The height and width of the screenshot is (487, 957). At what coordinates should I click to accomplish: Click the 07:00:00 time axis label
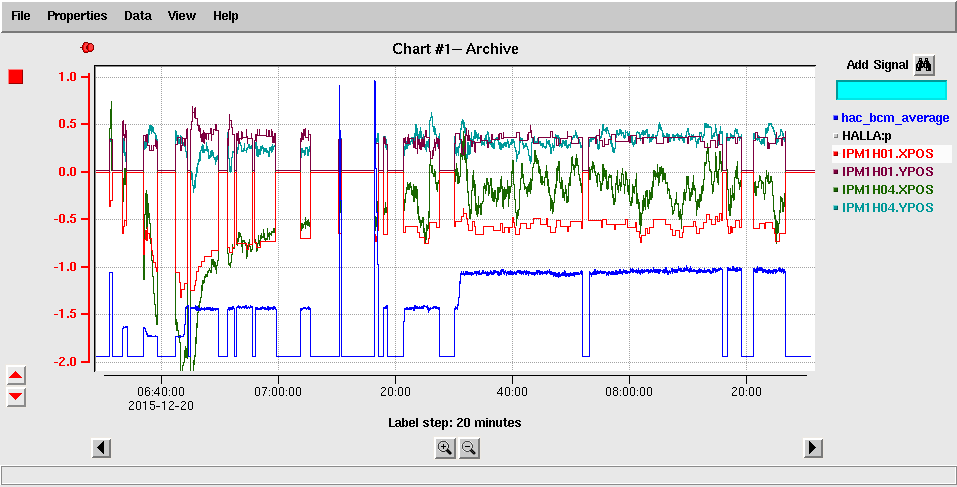(x=278, y=391)
